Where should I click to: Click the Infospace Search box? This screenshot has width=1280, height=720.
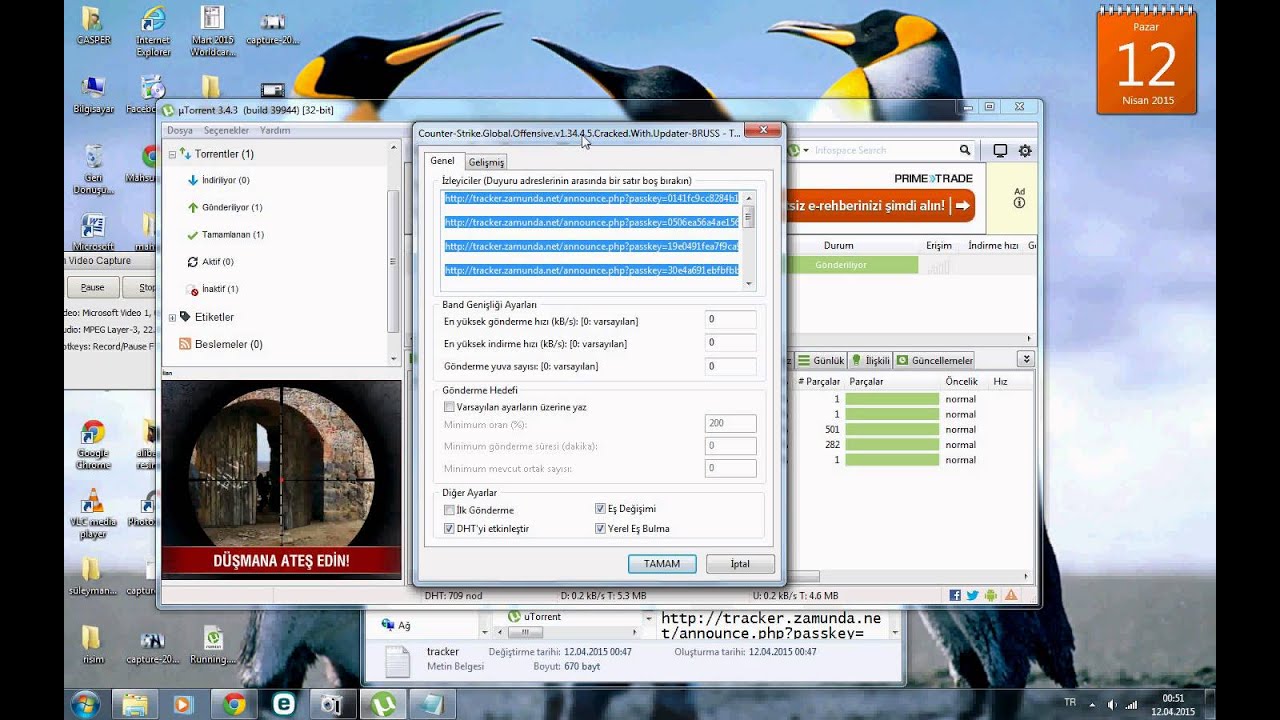tap(884, 150)
